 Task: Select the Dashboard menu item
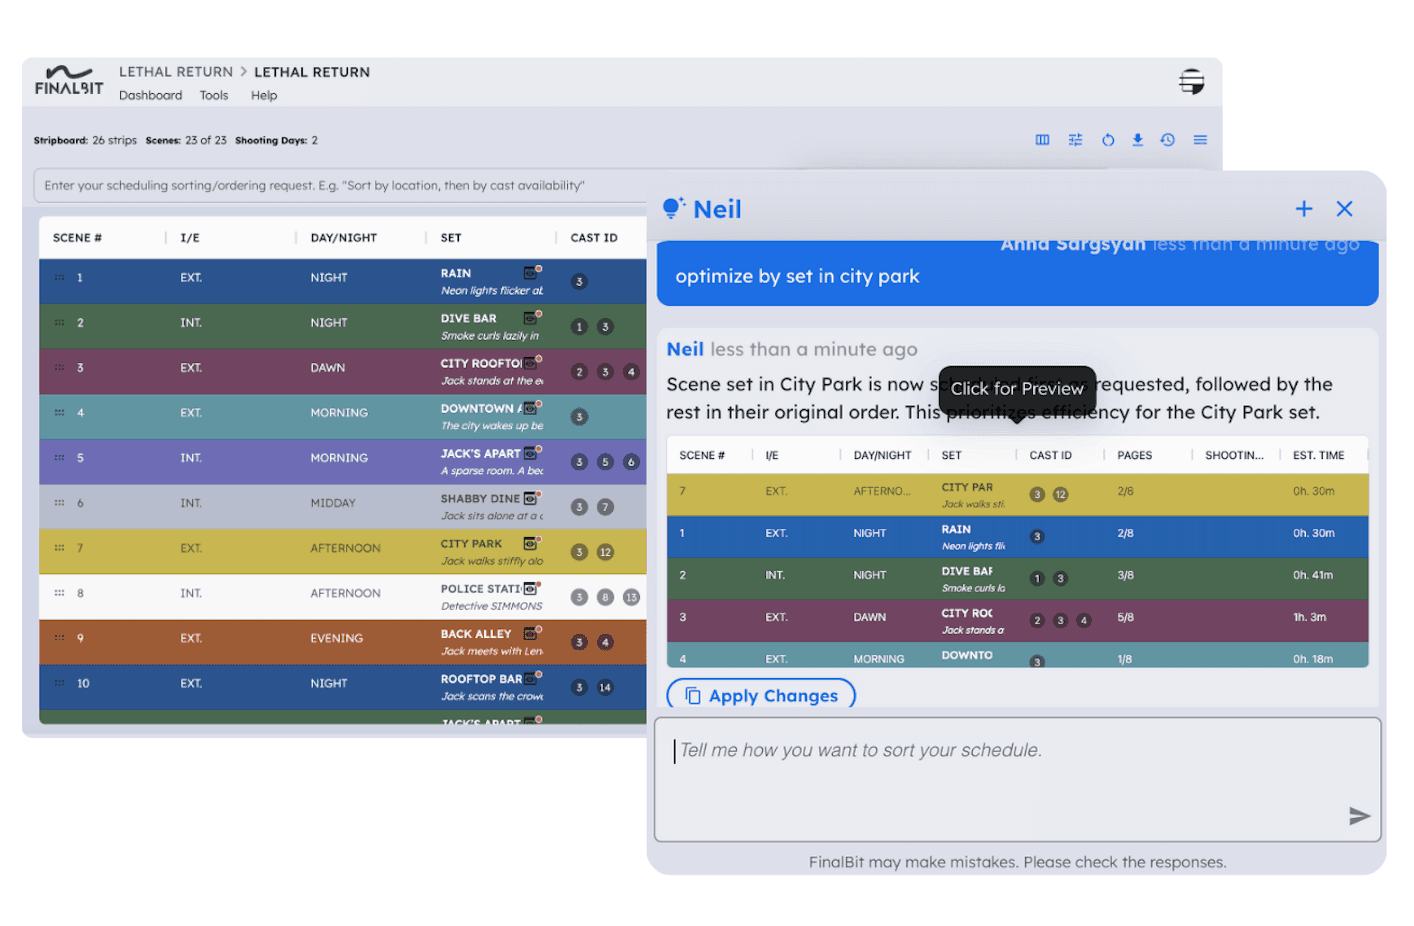click(150, 95)
